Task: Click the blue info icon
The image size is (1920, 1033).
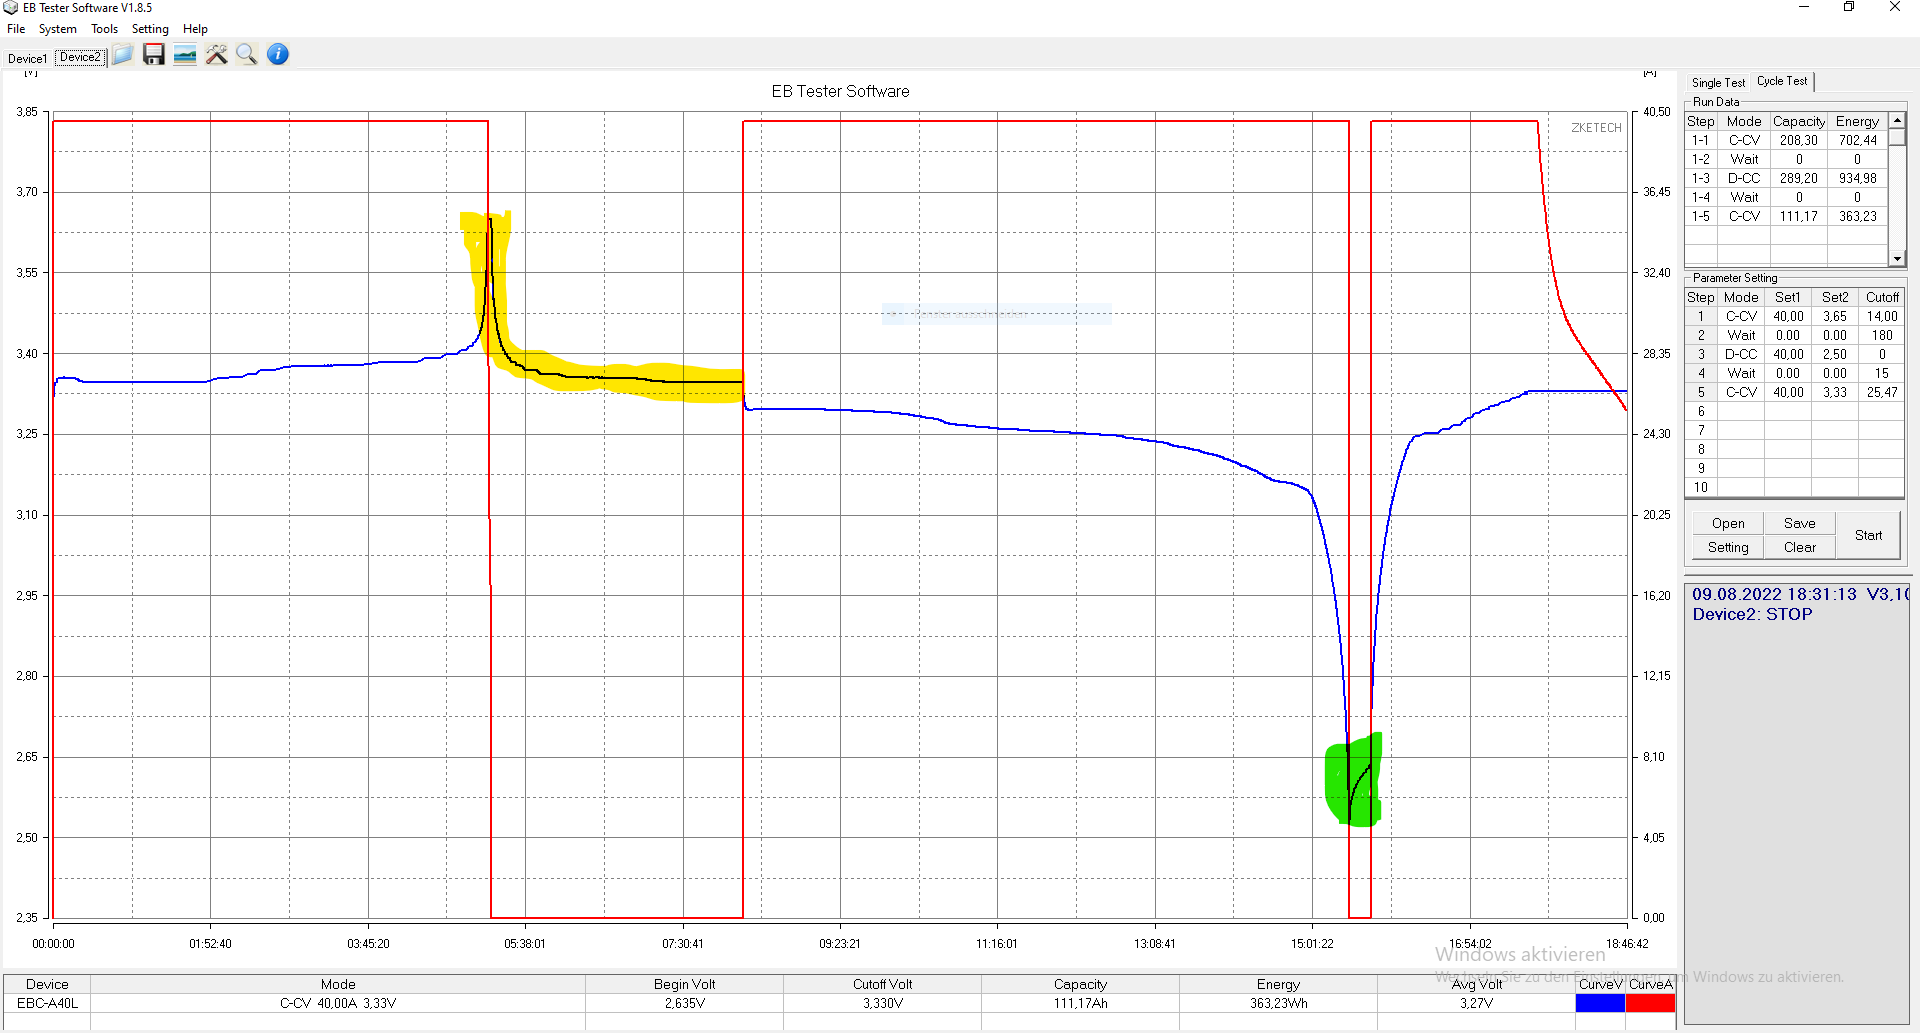Action: click(x=278, y=55)
